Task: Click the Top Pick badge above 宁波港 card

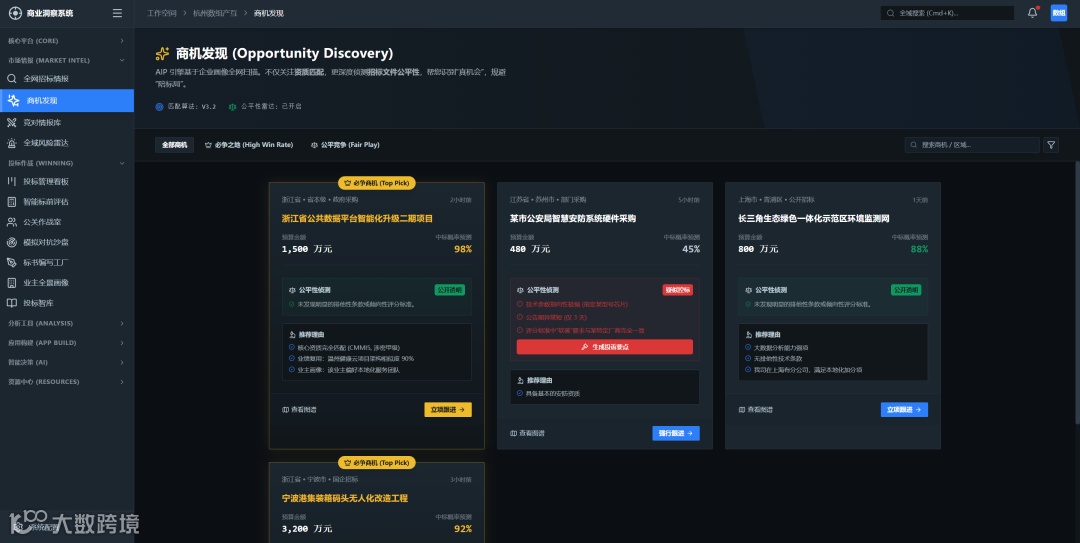Action: 377,463
